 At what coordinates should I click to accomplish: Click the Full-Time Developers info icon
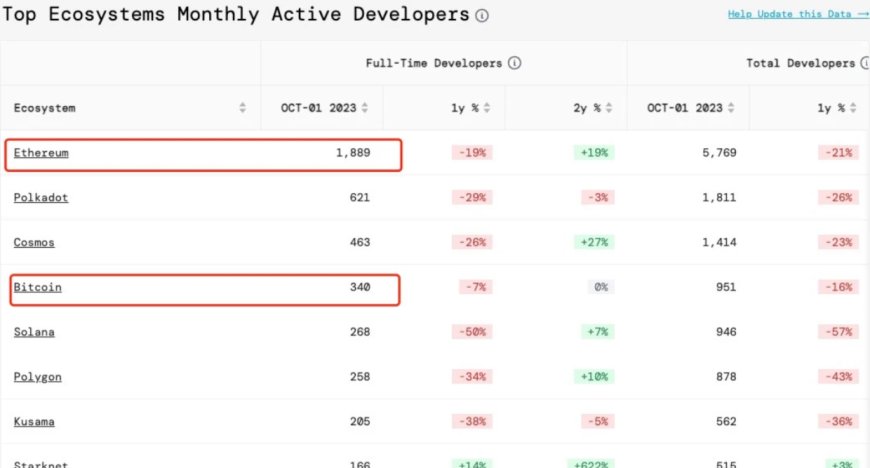pyautogui.click(x=514, y=63)
